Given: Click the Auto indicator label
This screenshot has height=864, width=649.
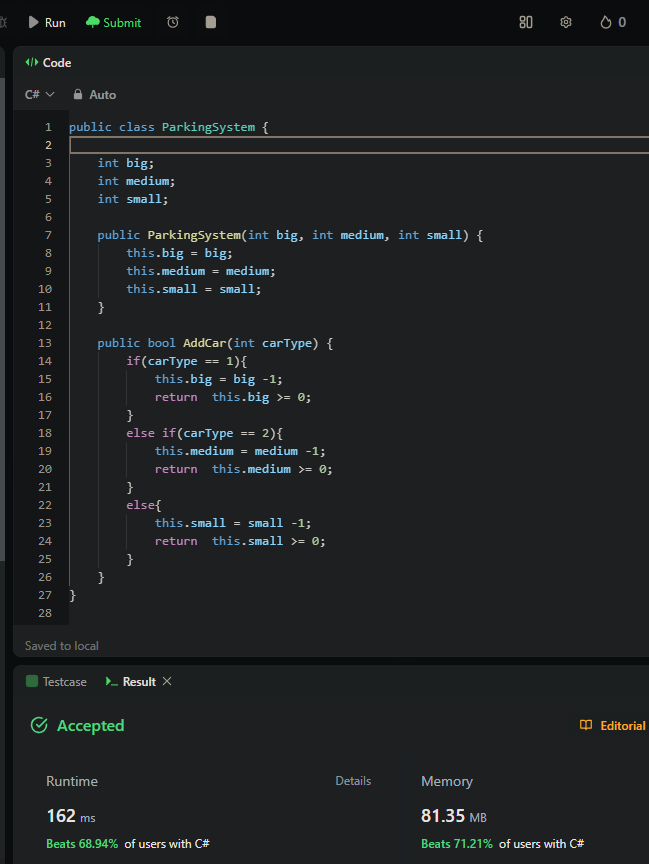Looking at the screenshot, I should point(102,95).
